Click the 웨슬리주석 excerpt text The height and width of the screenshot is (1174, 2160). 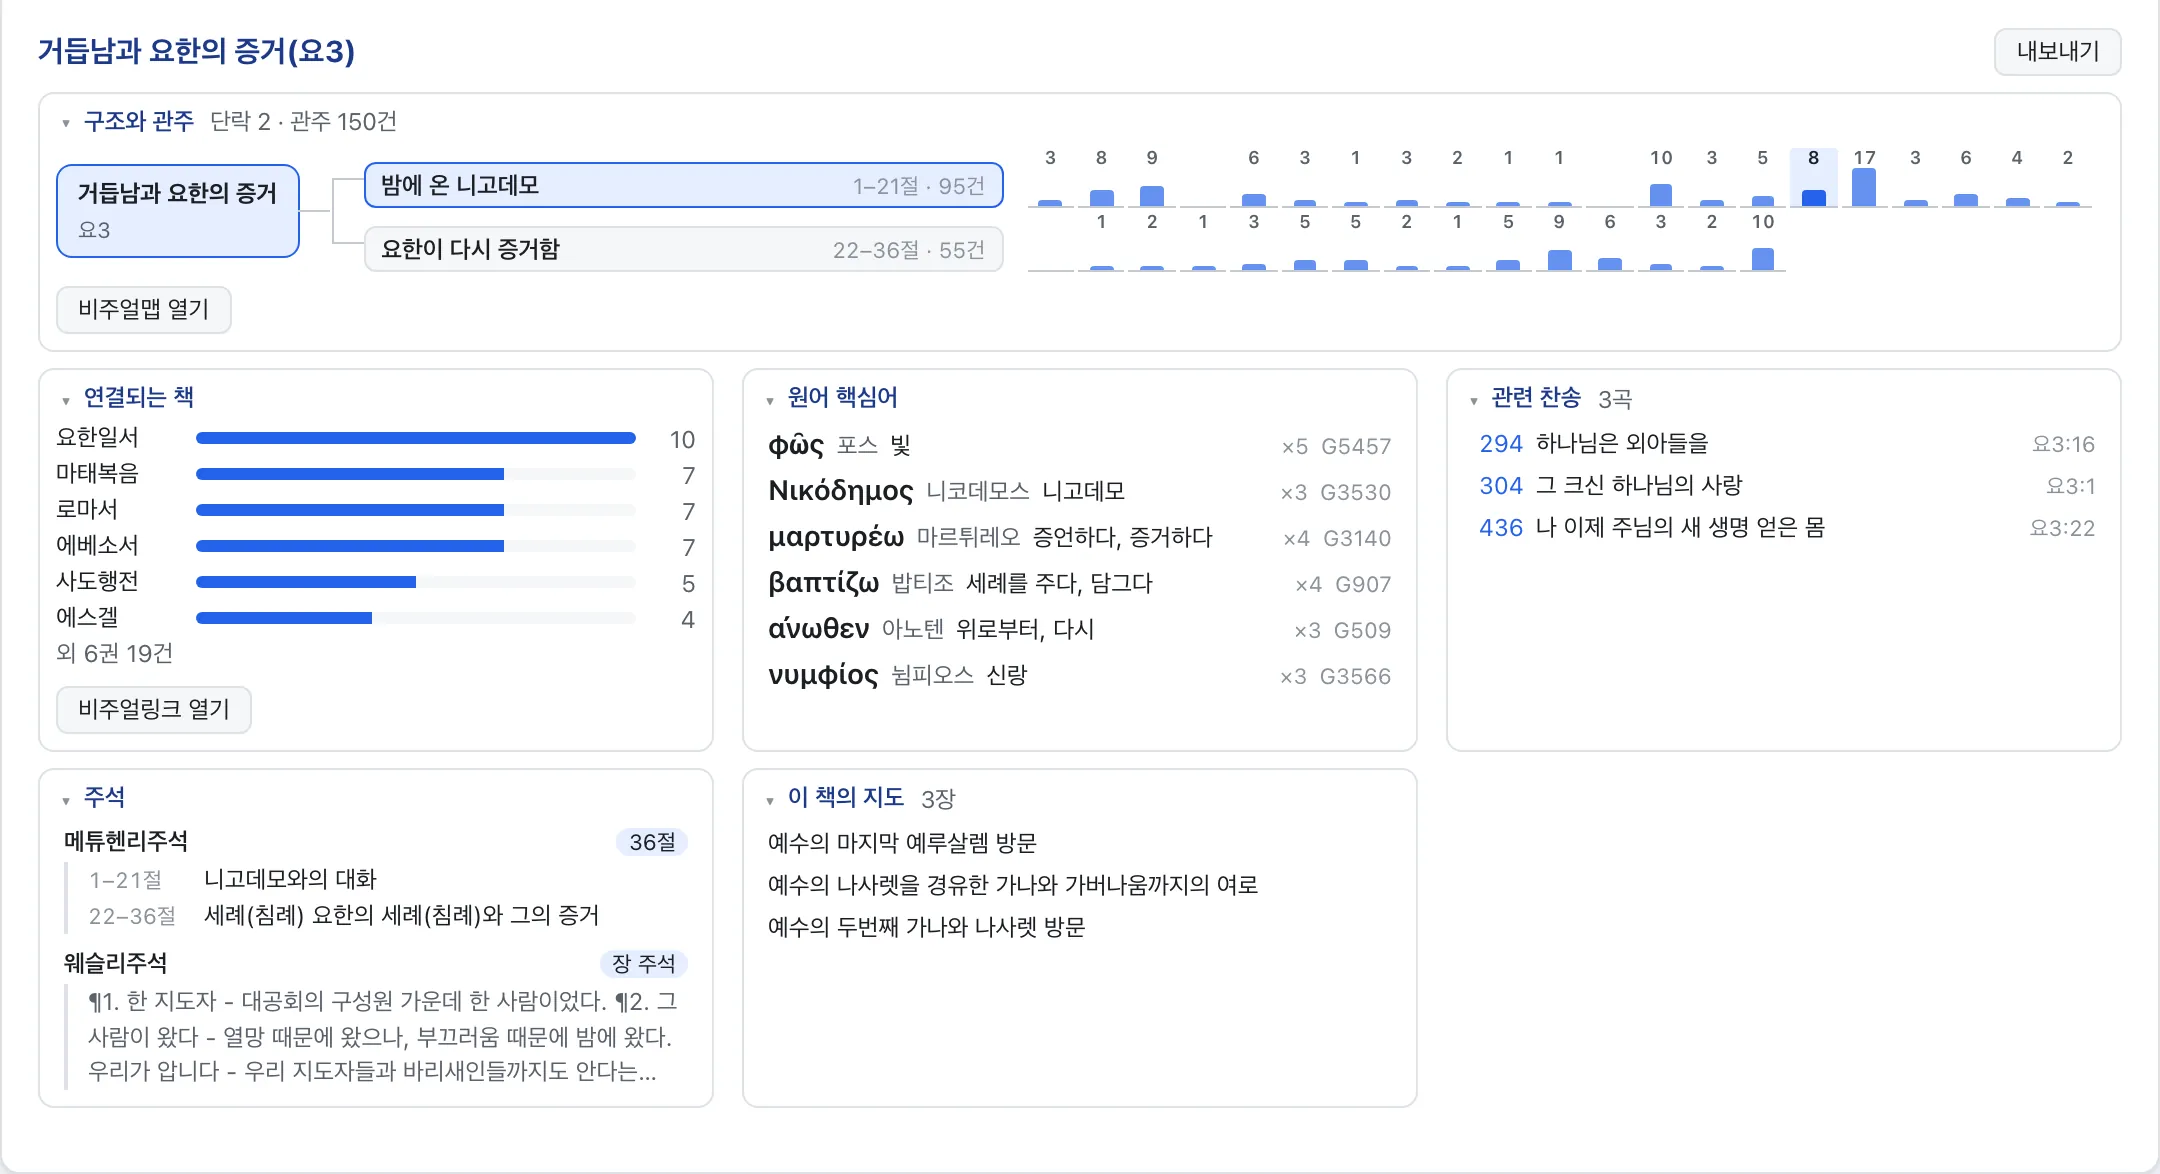pos(384,1036)
